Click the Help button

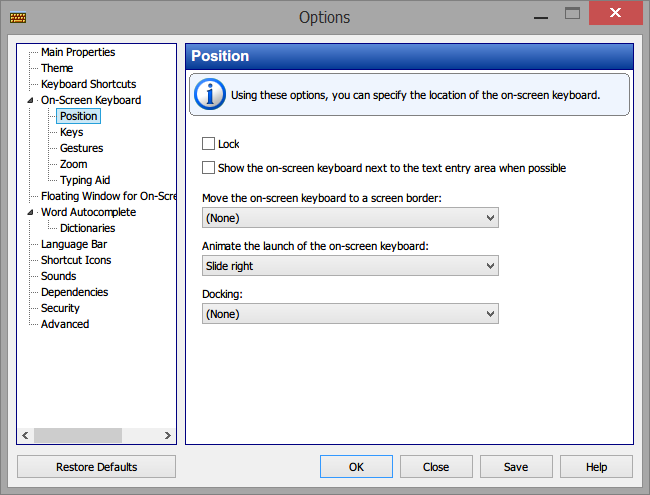596,467
